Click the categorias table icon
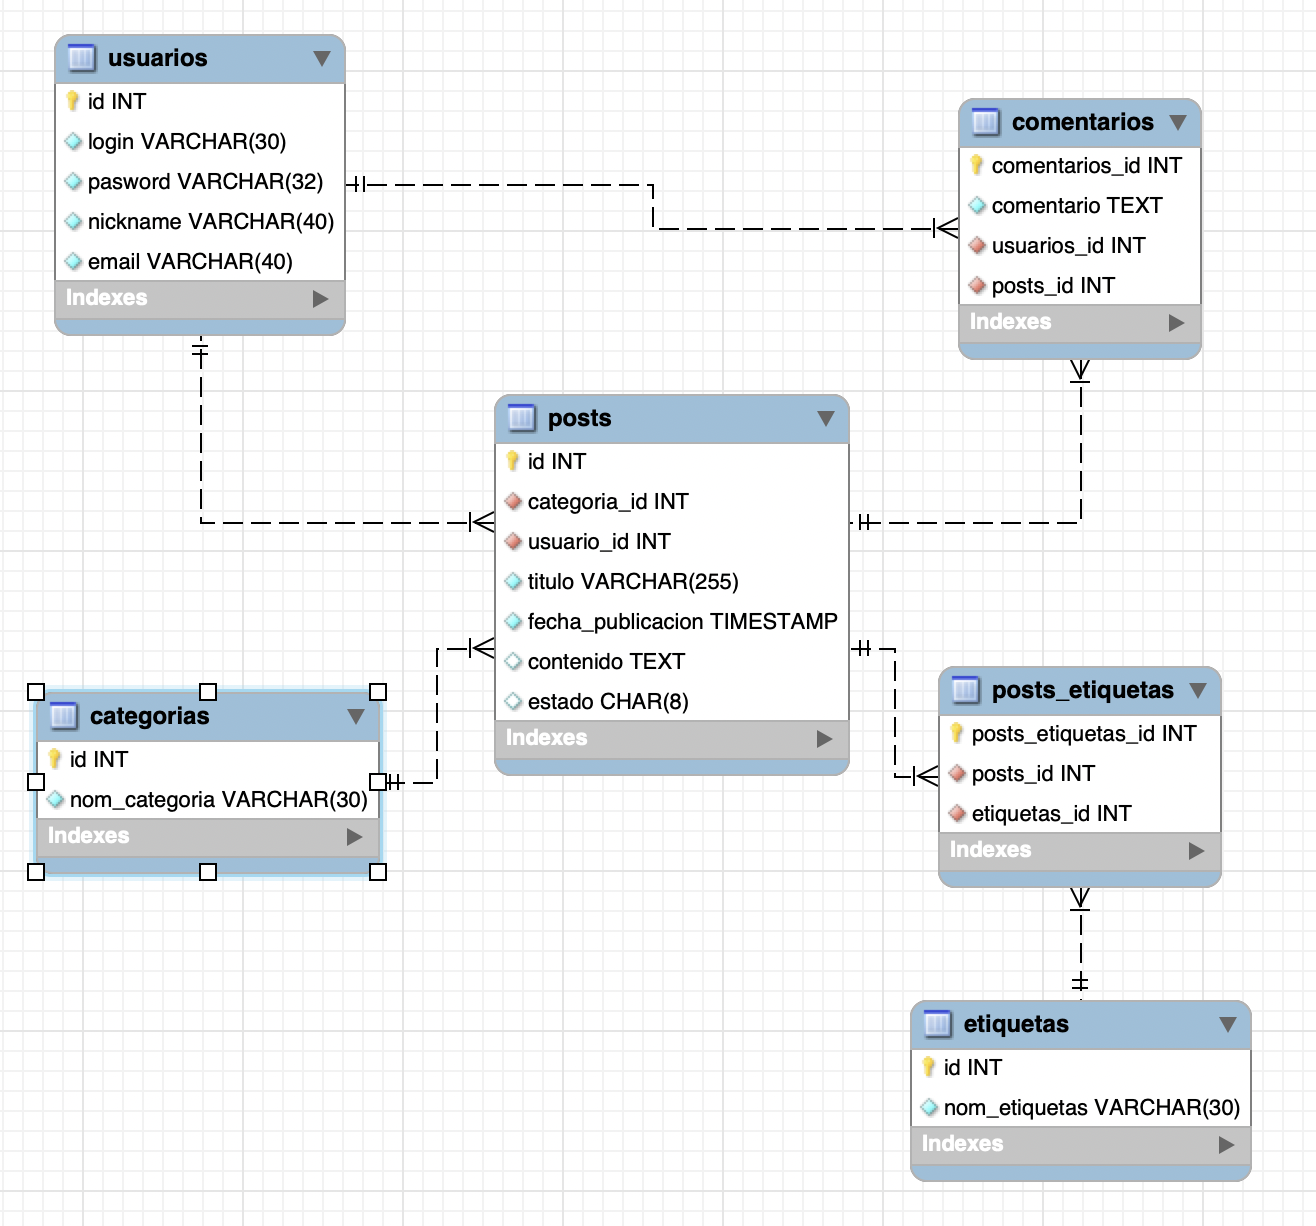Image resolution: width=1316 pixels, height=1226 pixels. [63, 716]
